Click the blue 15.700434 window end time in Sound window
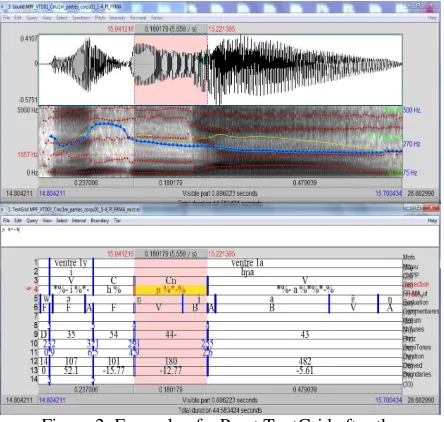Image resolution: width=444 pixels, height=422 pixels. pos(388,193)
